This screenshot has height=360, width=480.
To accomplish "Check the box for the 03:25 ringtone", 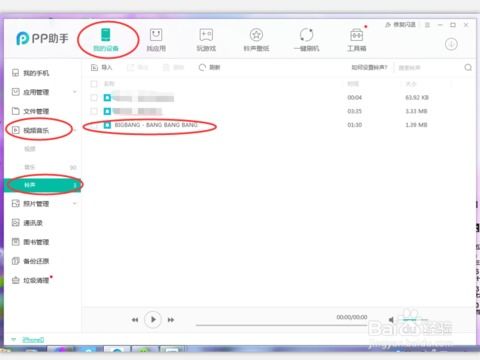I will coord(94,111).
